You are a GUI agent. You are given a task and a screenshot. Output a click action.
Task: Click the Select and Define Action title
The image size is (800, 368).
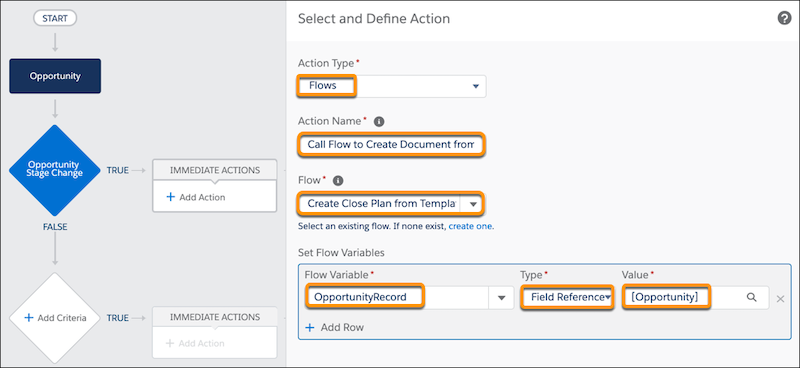coord(374,19)
